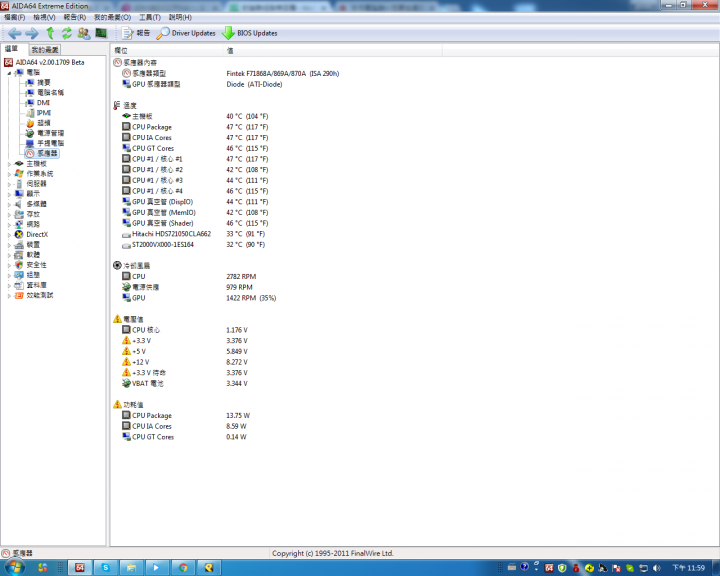The height and width of the screenshot is (576, 720).
Task: Collapse the 電腦 tree node
Action: pyautogui.click(x=9, y=73)
